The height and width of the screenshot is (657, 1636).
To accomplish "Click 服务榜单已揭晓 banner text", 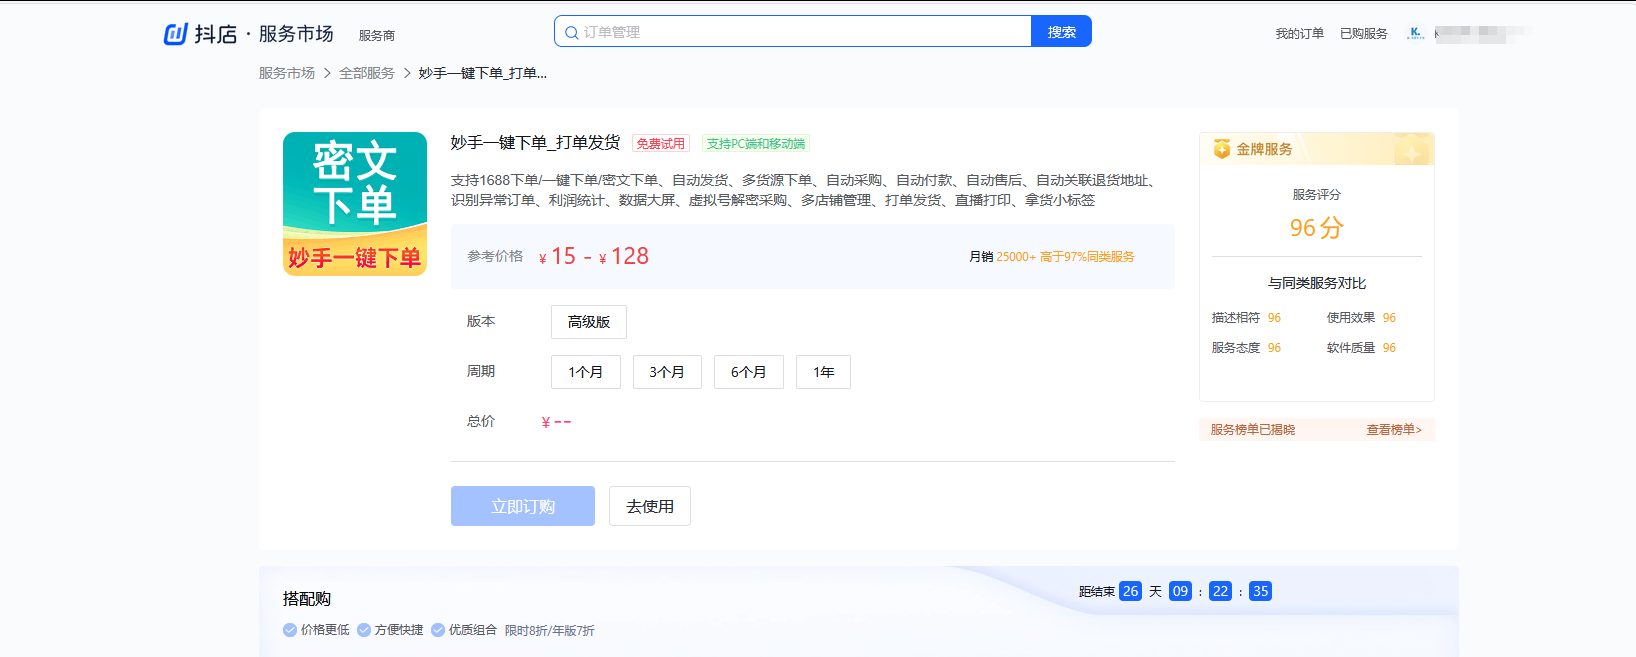I will [x=1253, y=429].
